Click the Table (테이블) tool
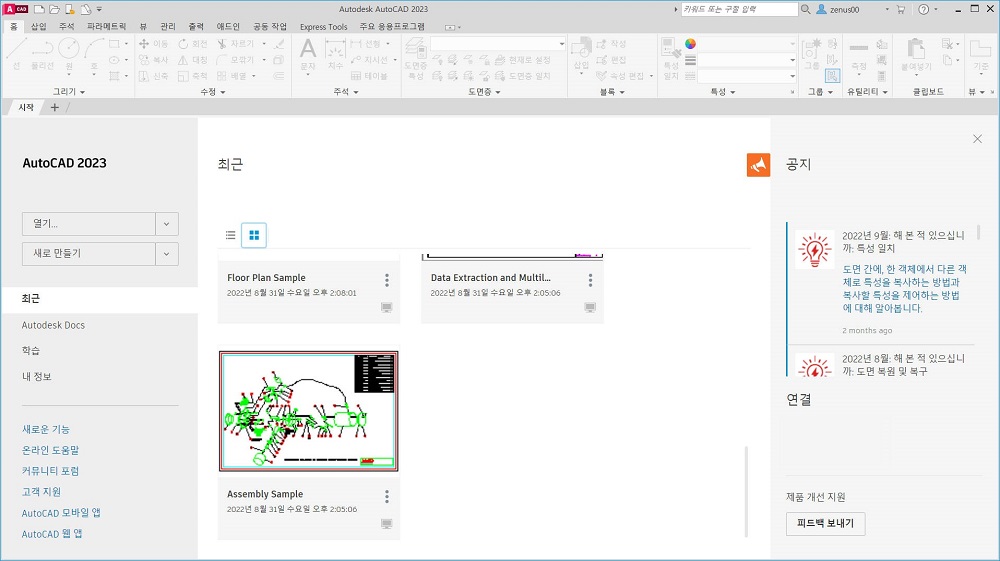Screen dimensions: 1000x561 click(x=369, y=75)
